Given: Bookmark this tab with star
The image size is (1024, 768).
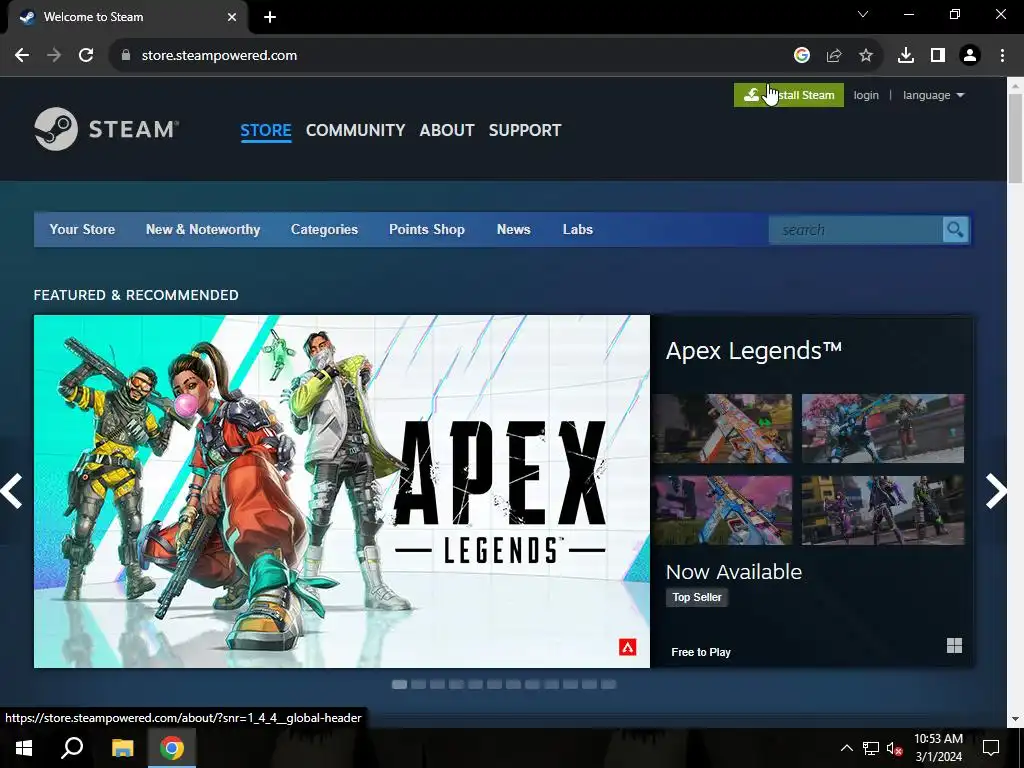Looking at the screenshot, I should 866,56.
